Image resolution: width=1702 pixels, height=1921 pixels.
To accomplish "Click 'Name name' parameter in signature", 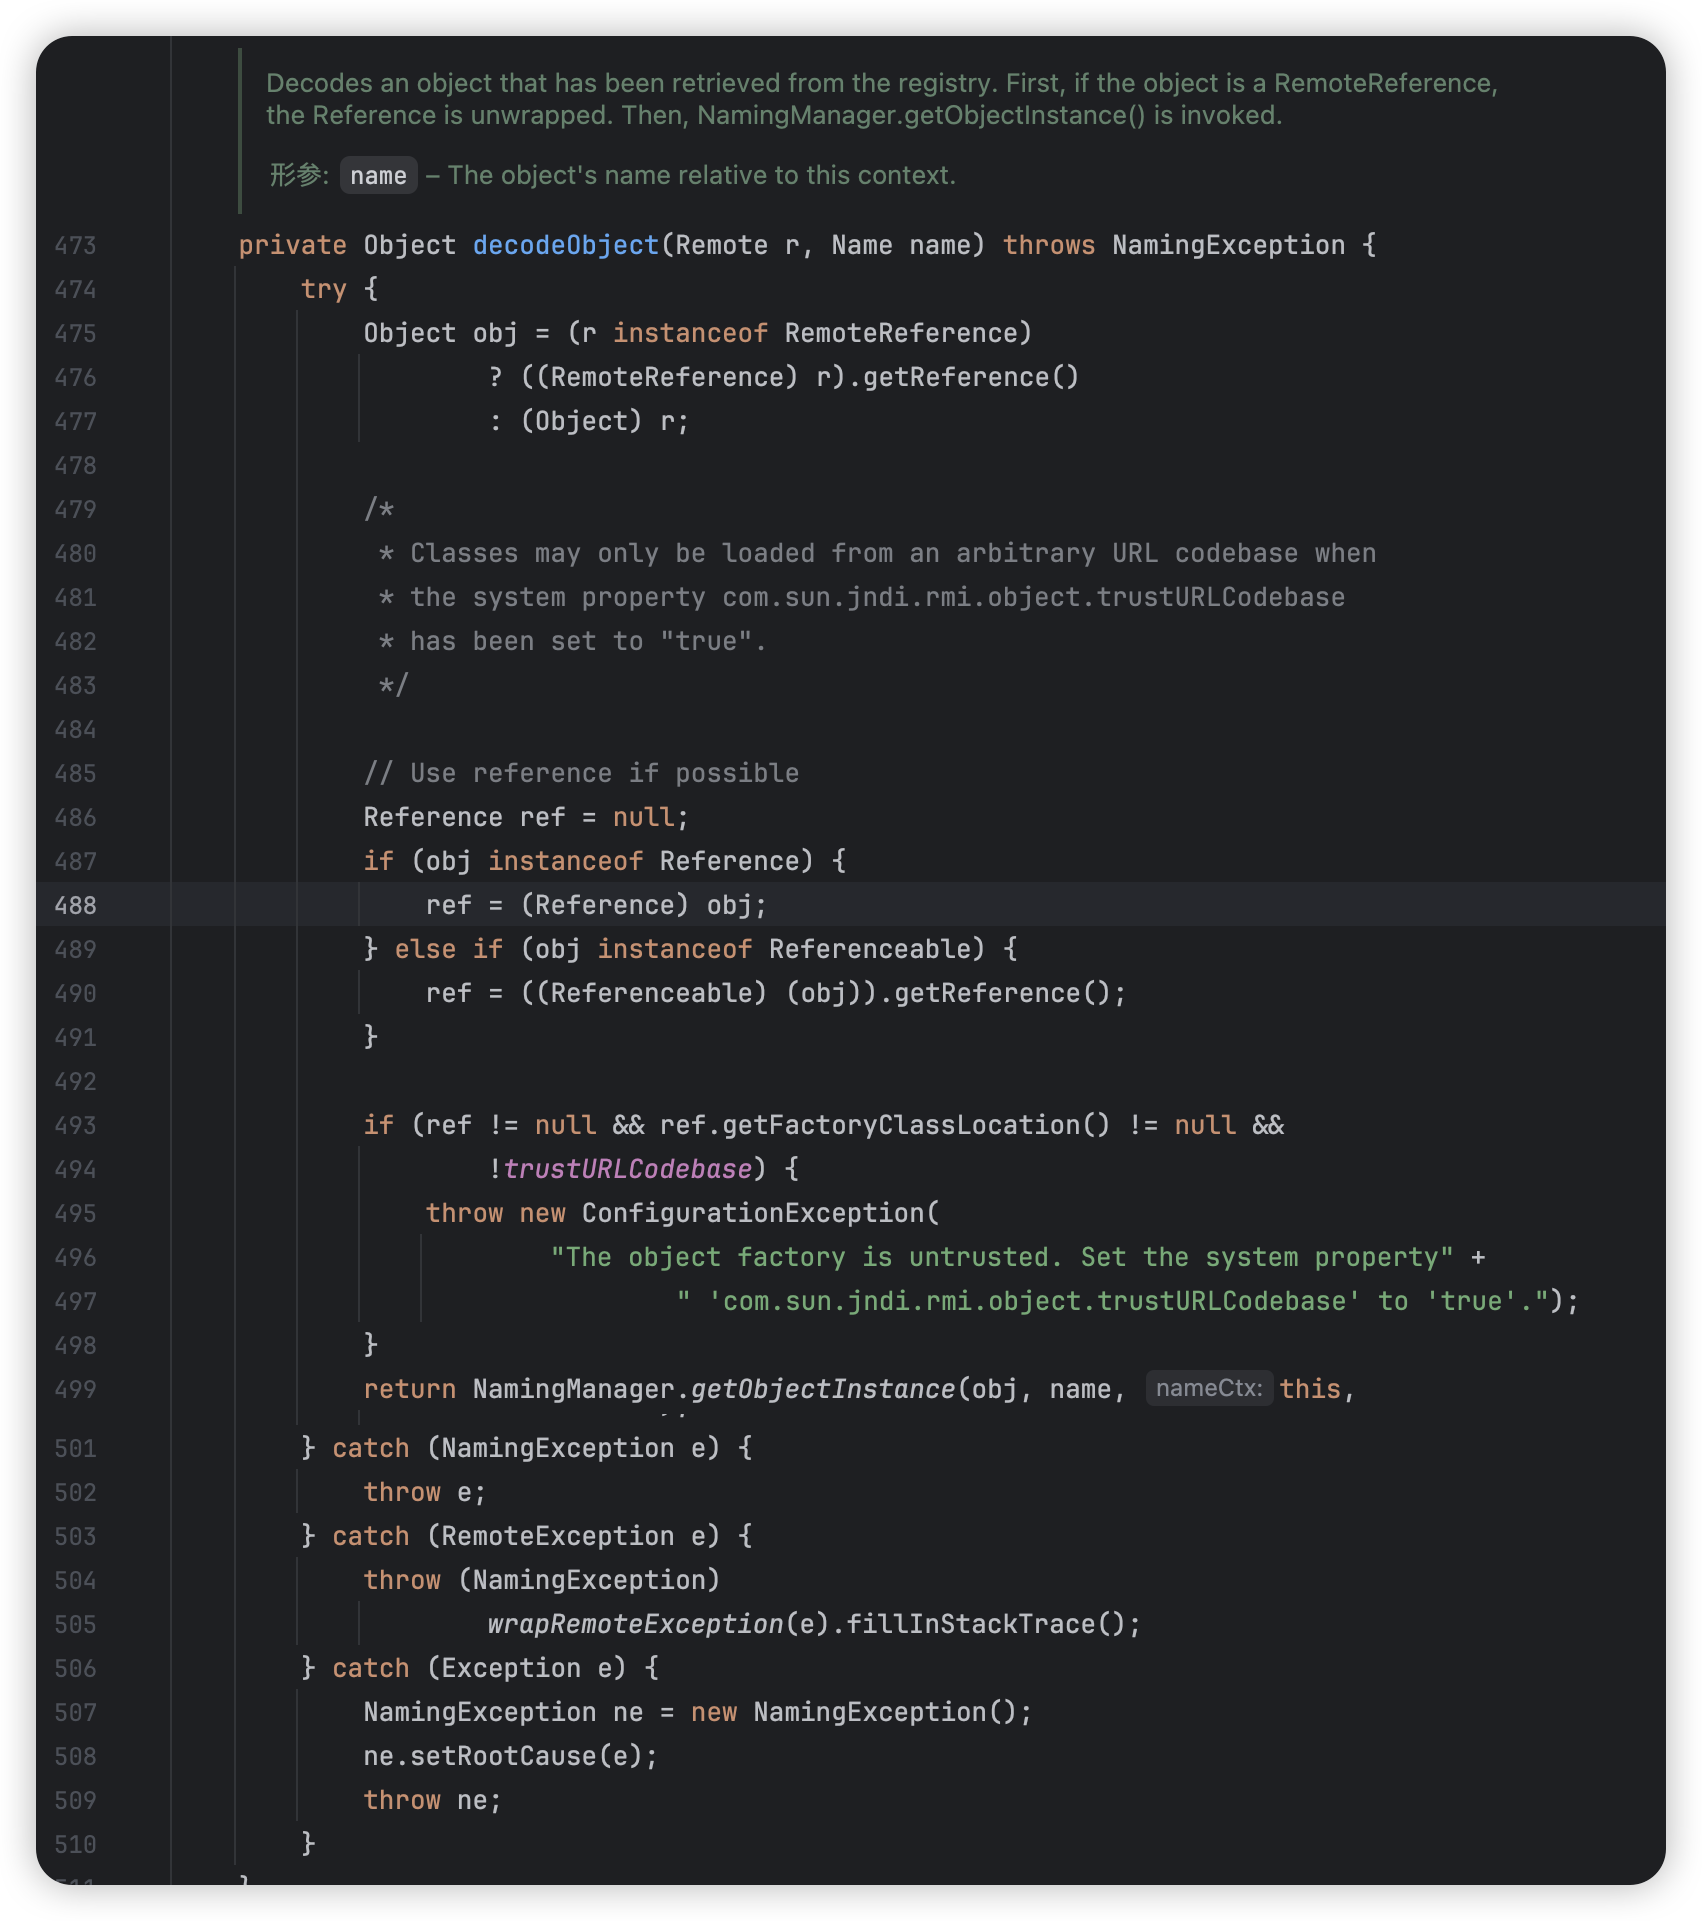I will [900, 245].
